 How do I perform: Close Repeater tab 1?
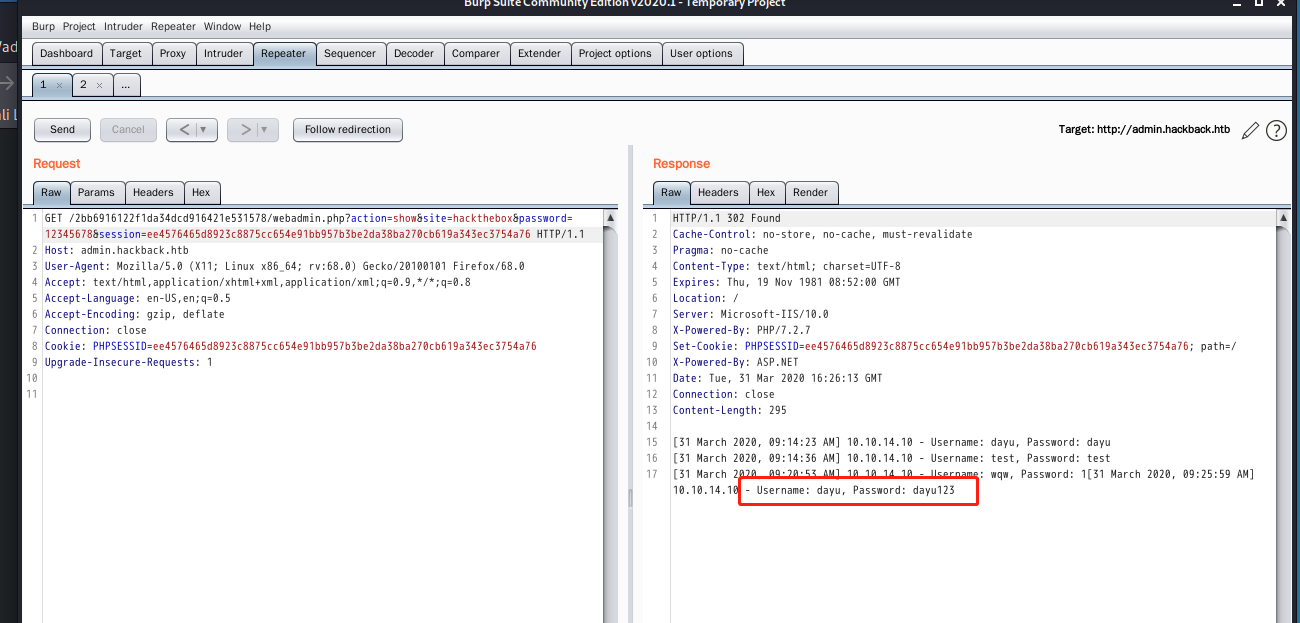click(59, 86)
